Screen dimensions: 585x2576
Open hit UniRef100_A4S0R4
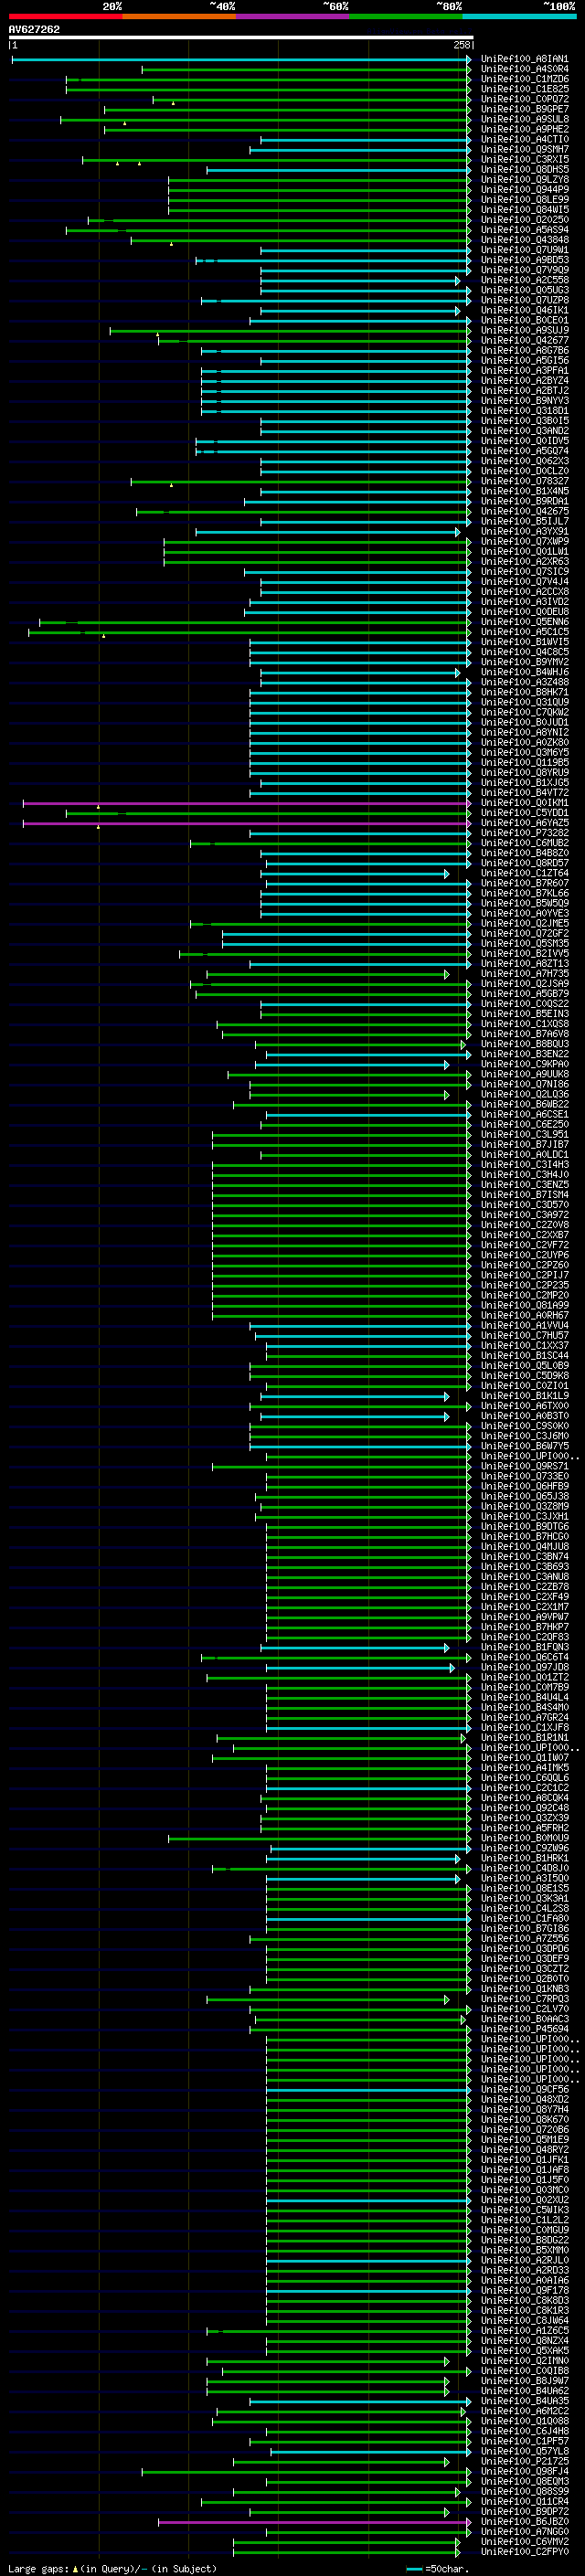(x=525, y=70)
